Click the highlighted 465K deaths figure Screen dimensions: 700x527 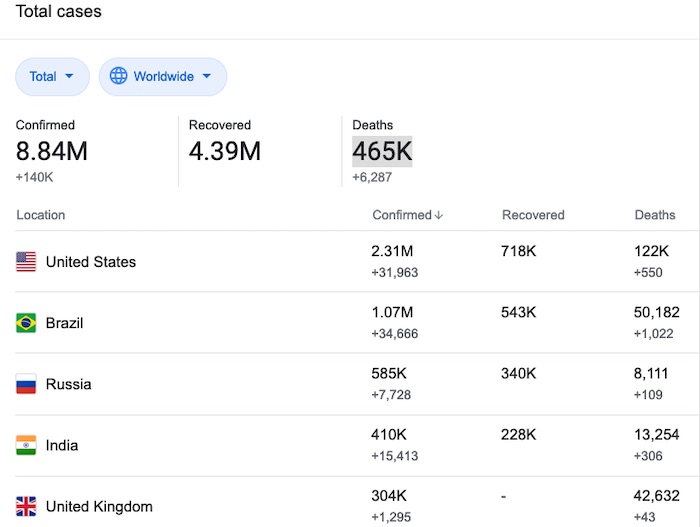(x=382, y=151)
